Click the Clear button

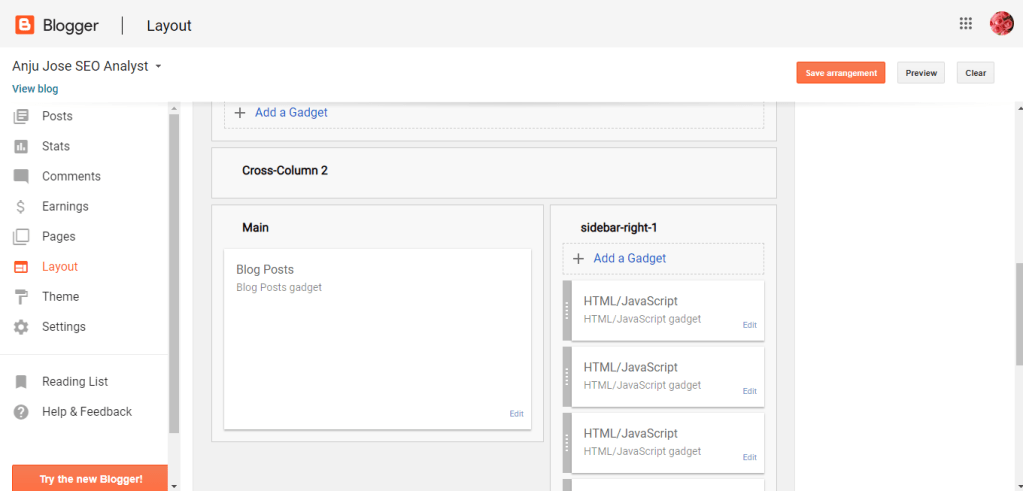(975, 73)
